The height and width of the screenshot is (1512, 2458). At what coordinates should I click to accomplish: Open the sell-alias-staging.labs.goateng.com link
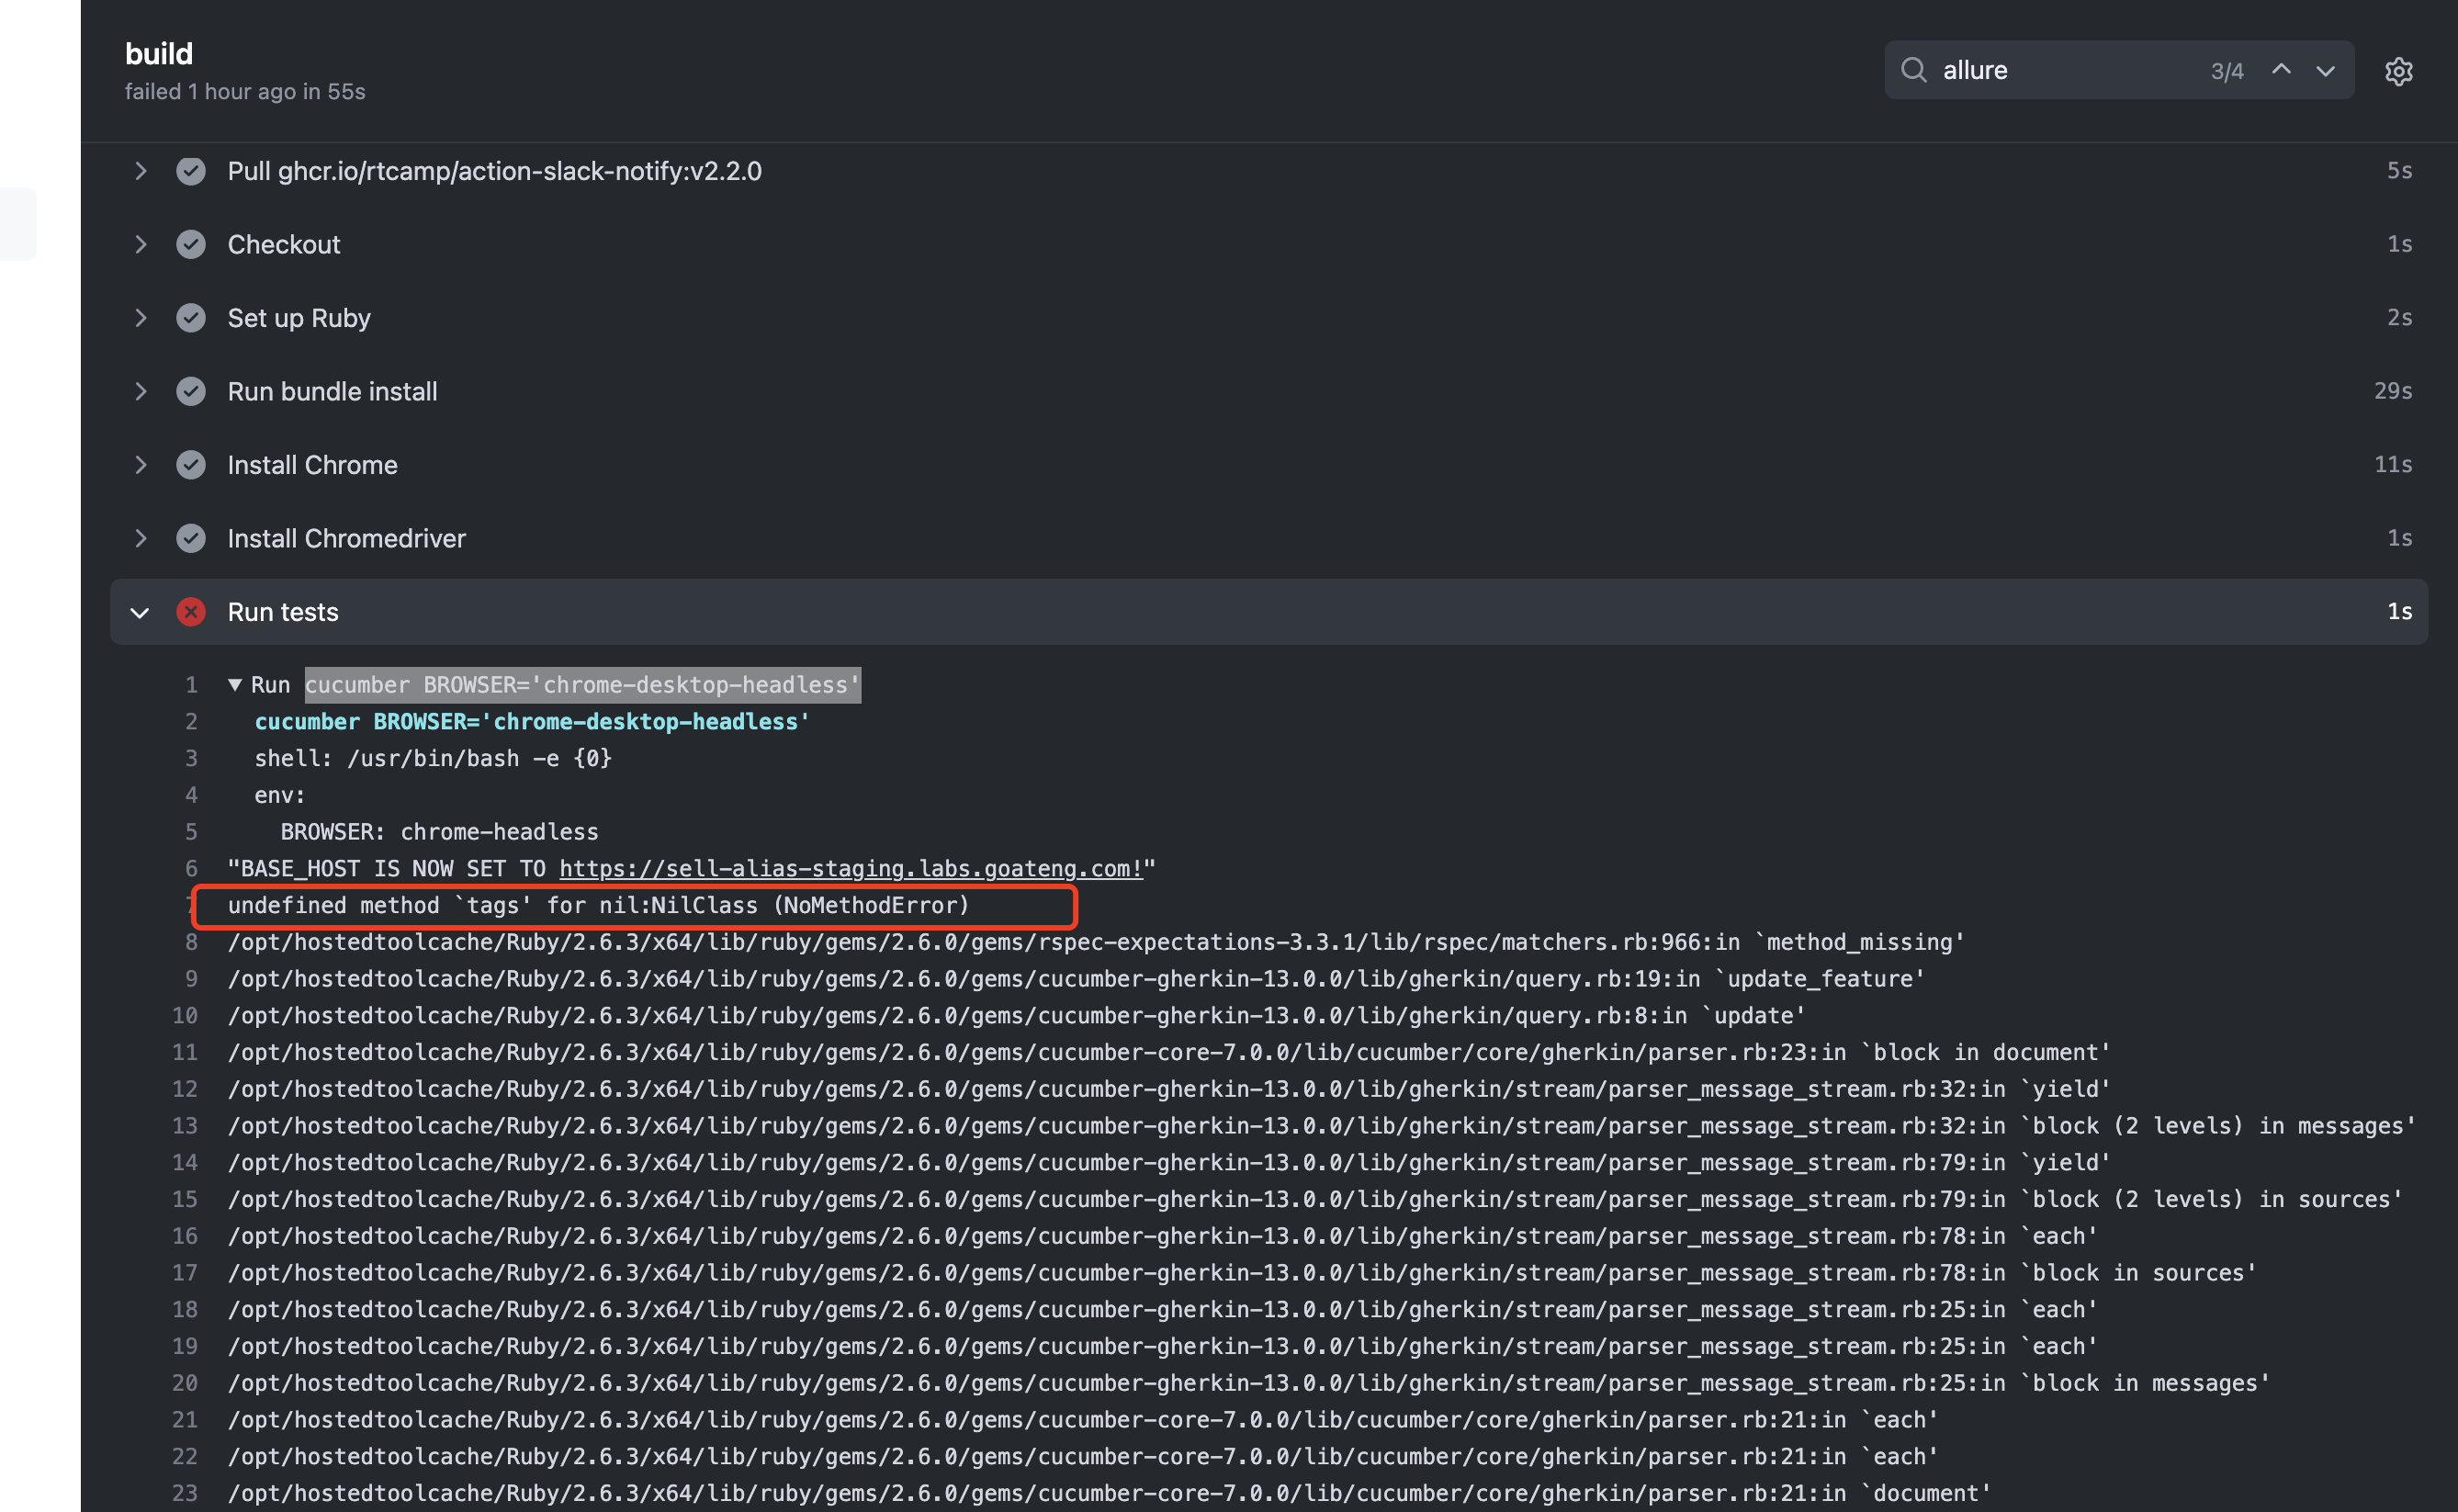coord(850,868)
